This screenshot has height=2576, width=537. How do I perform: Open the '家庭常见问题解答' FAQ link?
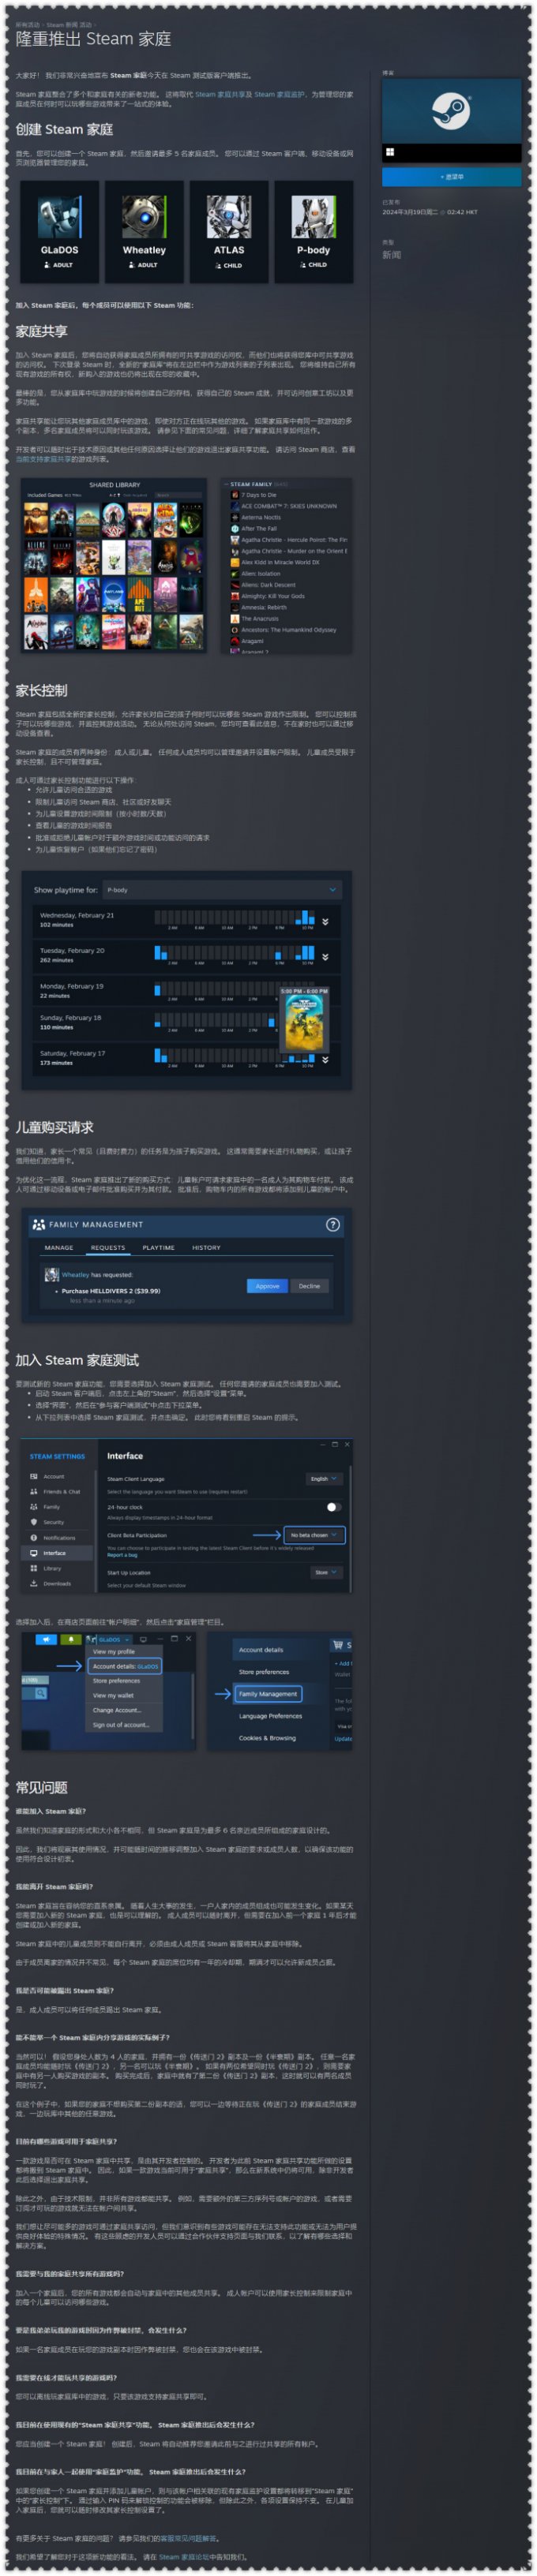pos(189,2539)
